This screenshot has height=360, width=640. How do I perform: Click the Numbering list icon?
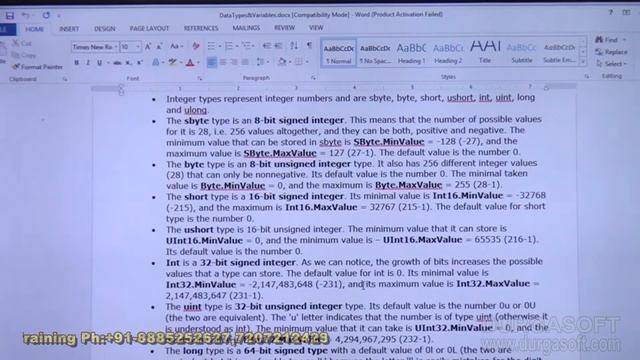[x=229, y=46]
